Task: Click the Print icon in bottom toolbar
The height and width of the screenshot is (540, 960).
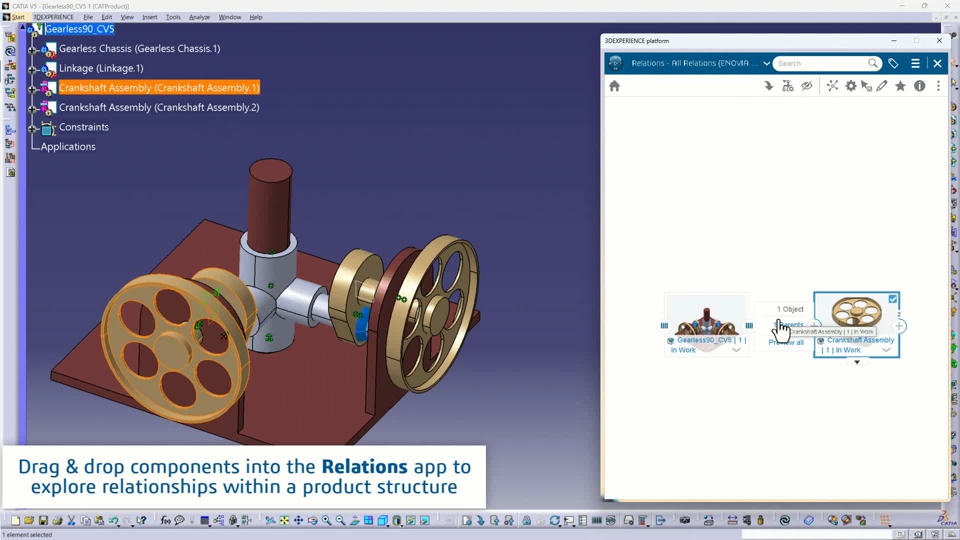Action: coord(57,520)
